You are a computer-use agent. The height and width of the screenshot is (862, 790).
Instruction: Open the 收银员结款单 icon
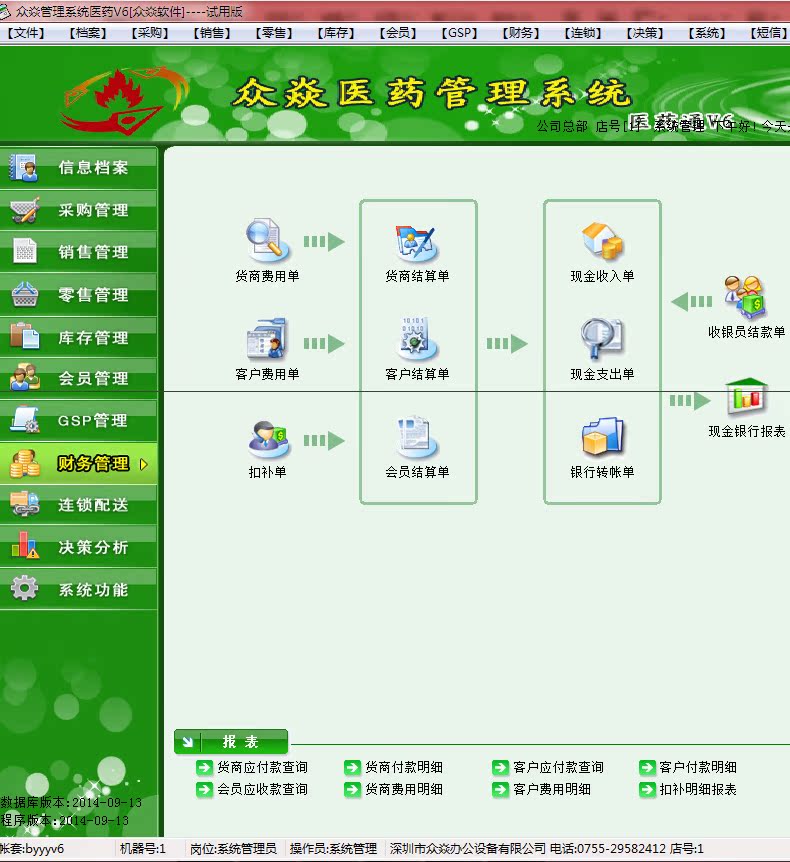(x=745, y=297)
